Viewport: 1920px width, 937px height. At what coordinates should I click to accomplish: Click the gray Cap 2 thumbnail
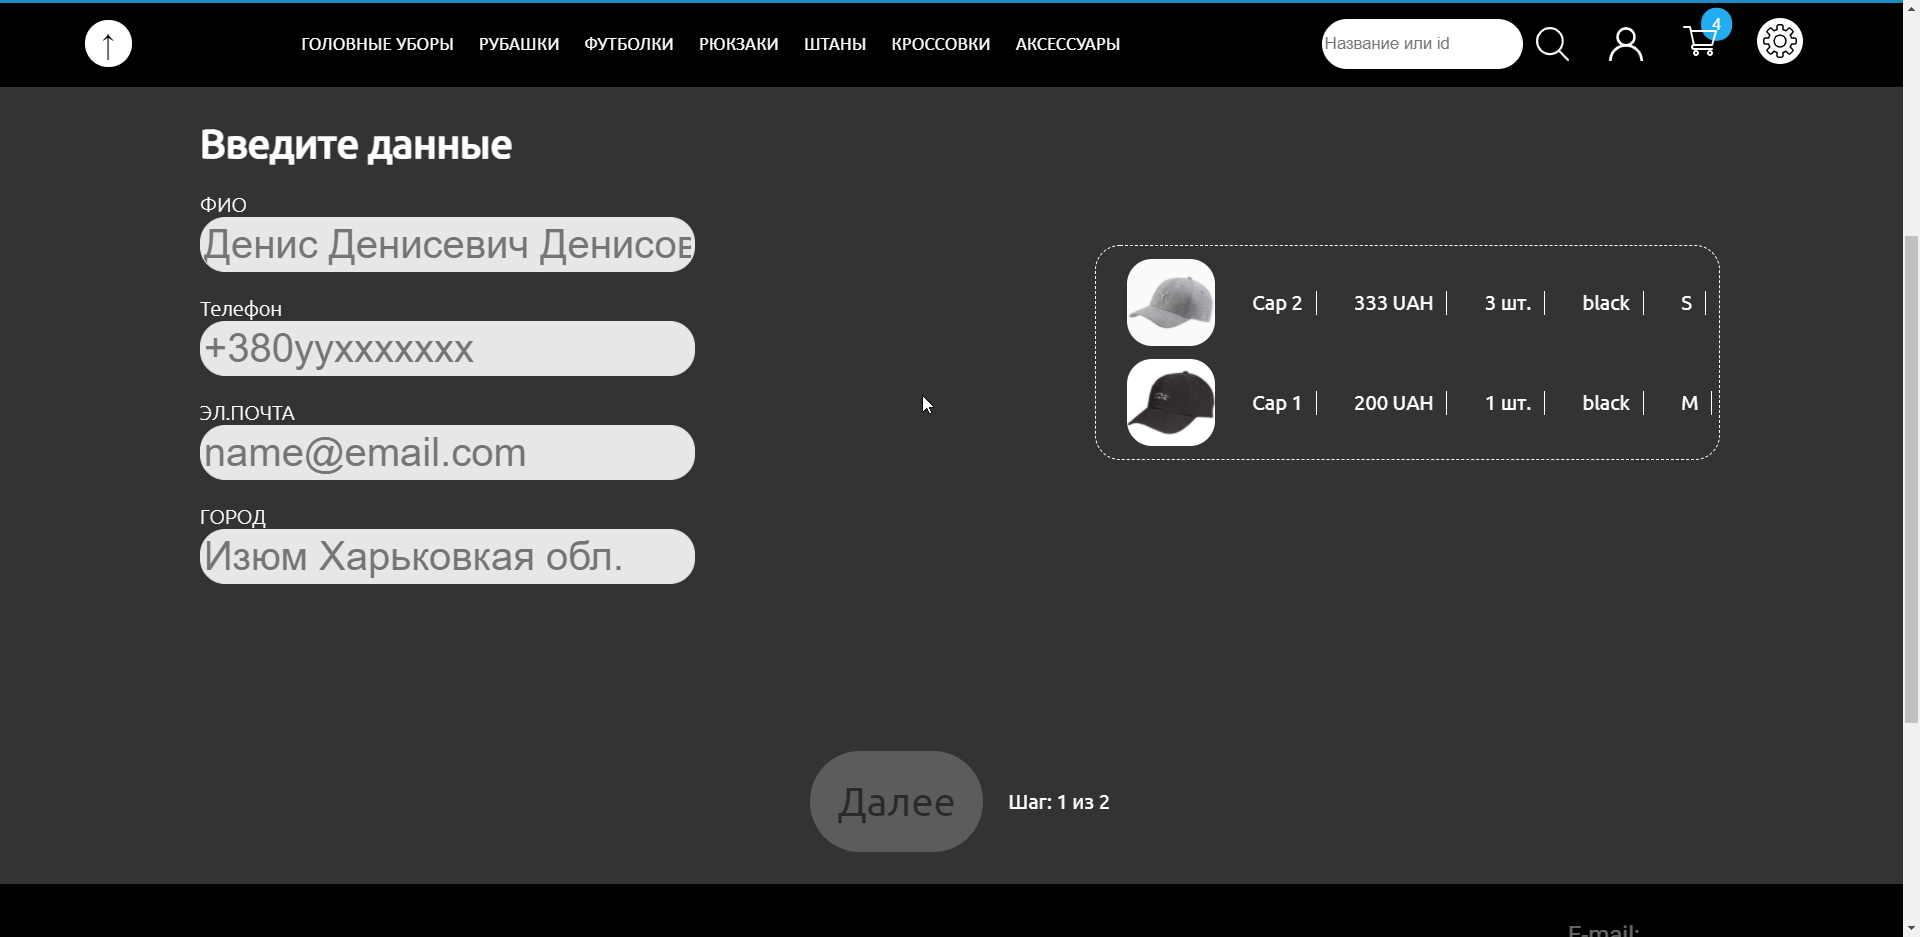pos(1171,303)
